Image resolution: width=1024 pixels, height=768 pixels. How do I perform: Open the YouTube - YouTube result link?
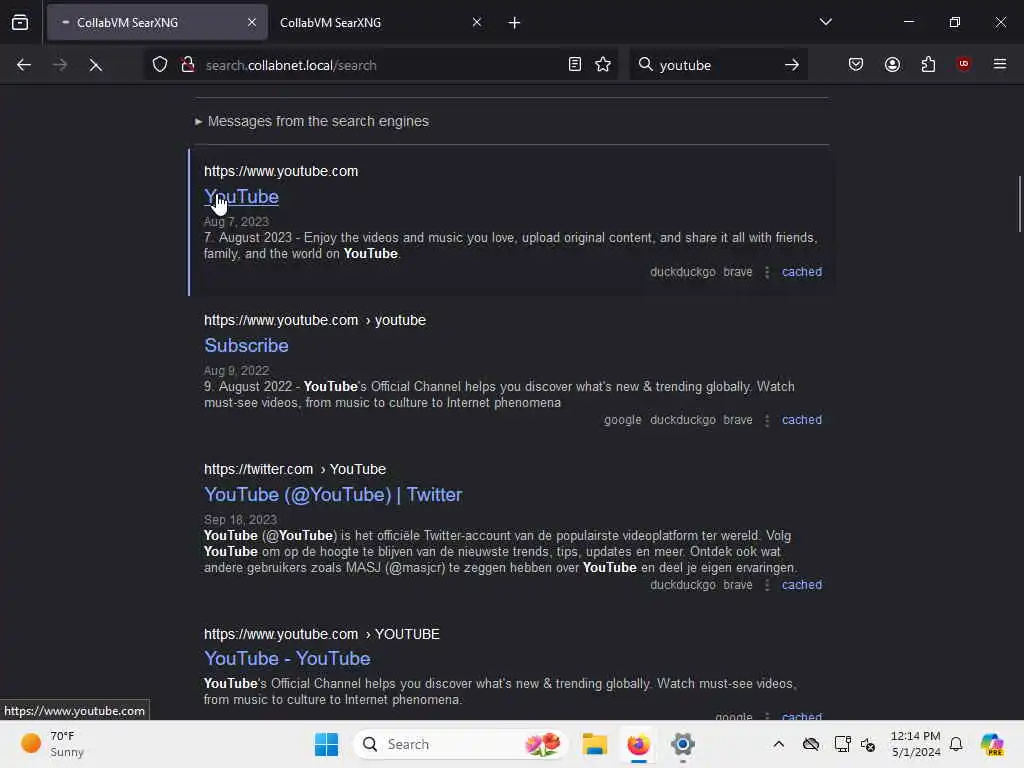(x=287, y=658)
